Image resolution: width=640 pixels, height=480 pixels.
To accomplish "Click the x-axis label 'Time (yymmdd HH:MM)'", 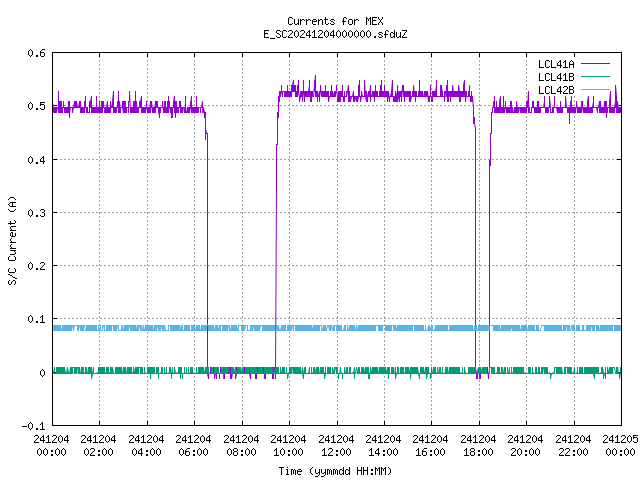I will (x=335, y=471).
